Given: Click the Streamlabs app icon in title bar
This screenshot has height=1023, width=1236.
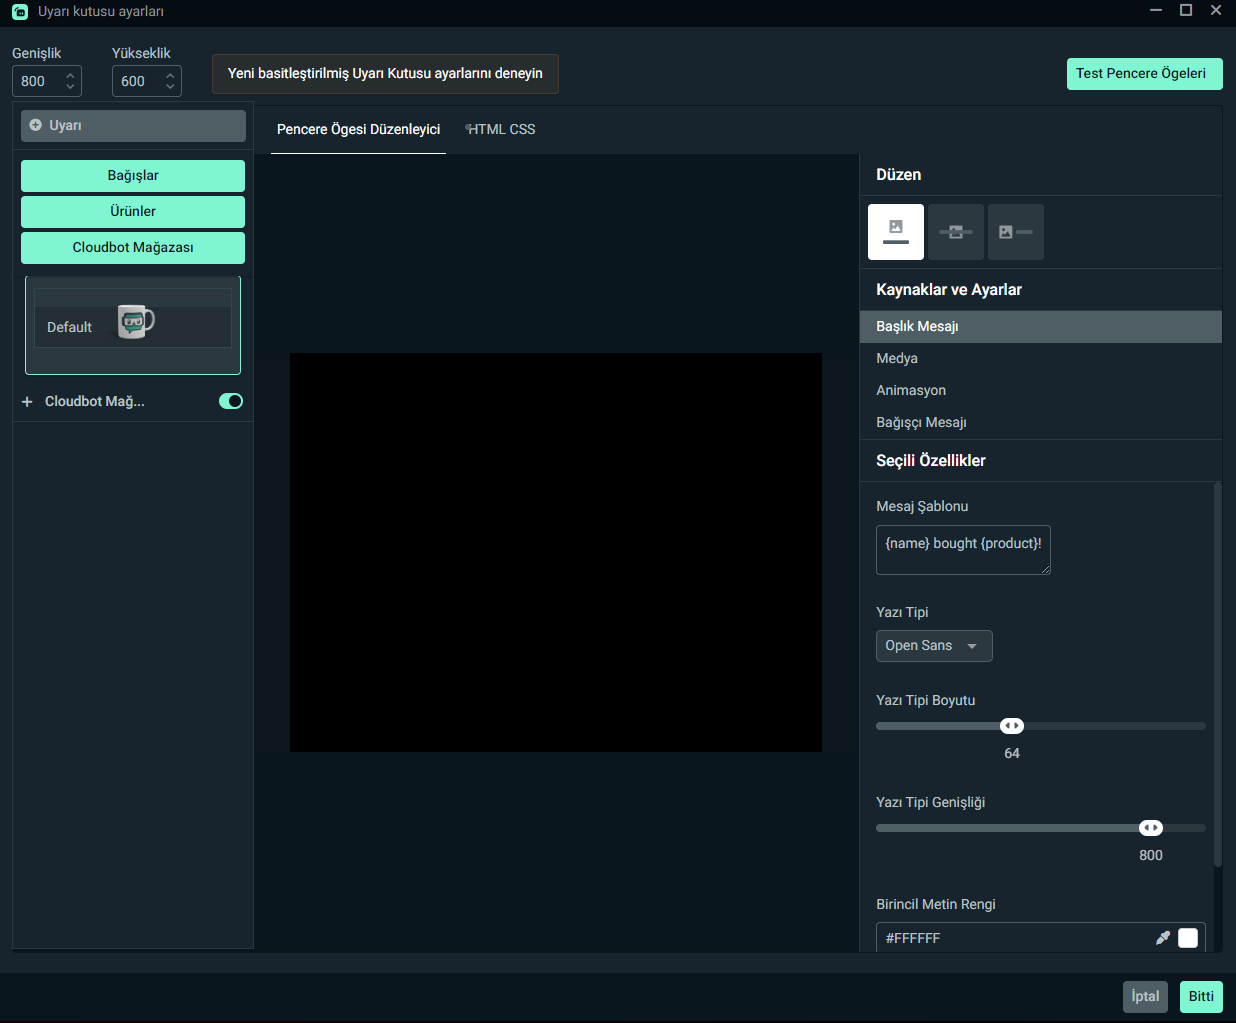Looking at the screenshot, I should (20, 11).
